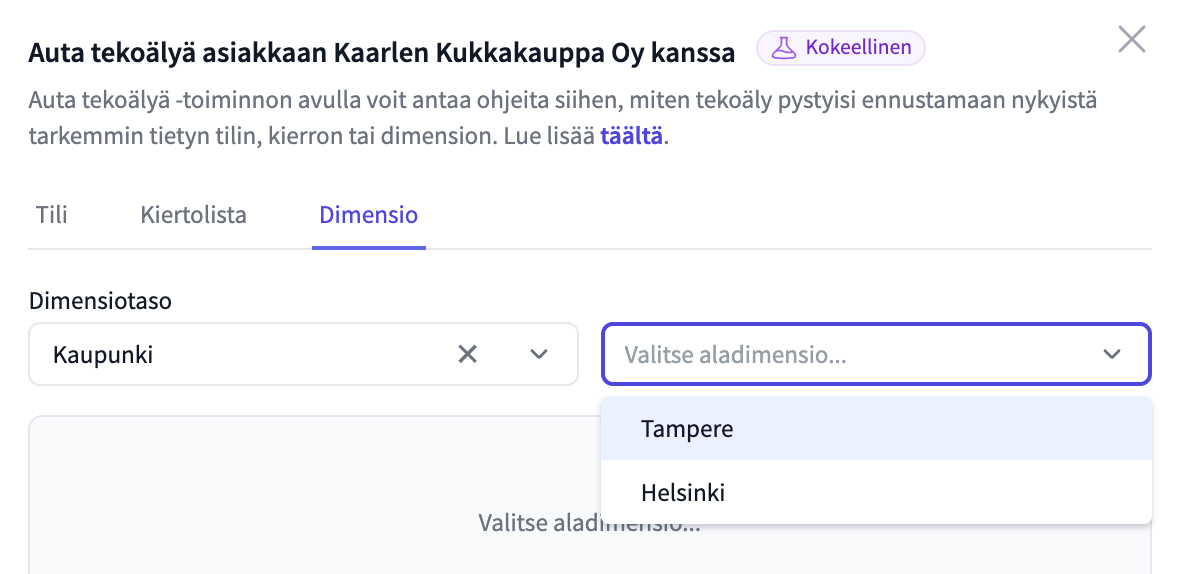Image resolution: width=1178 pixels, height=574 pixels.
Task: Click the Kokeellinen badge label
Action: click(x=857, y=47)
